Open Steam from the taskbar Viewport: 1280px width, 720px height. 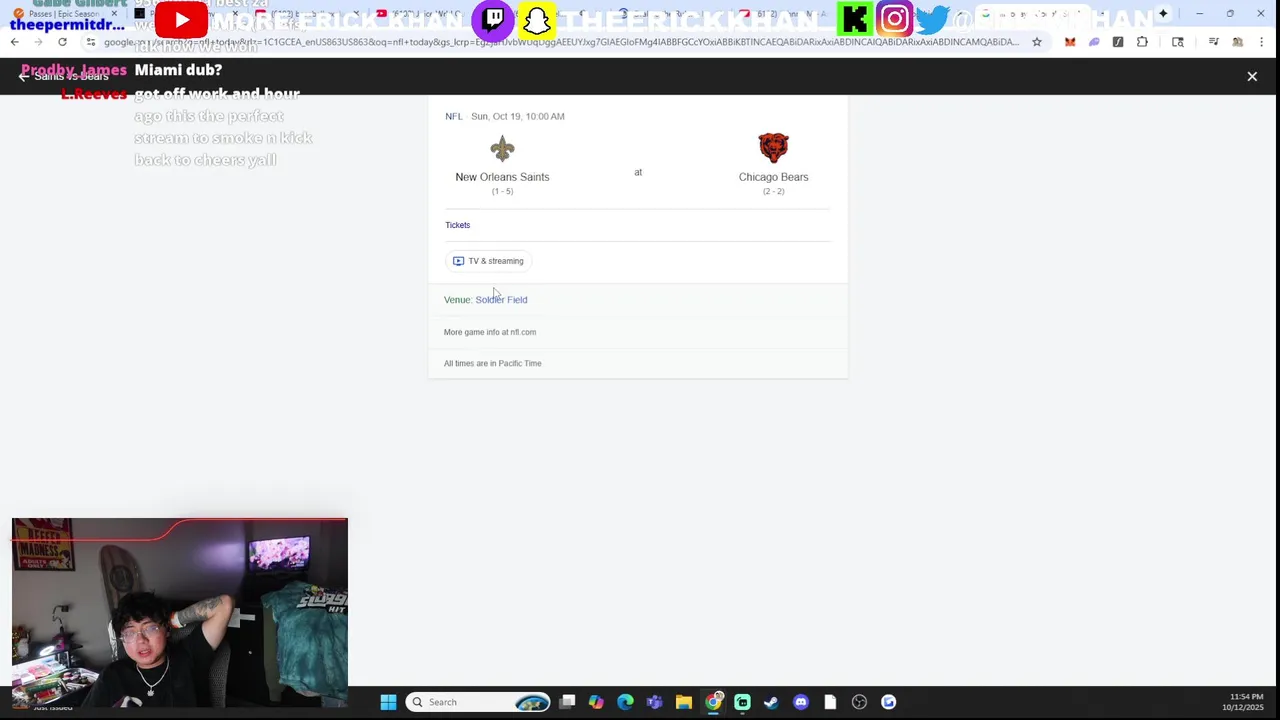pos(771,702)
